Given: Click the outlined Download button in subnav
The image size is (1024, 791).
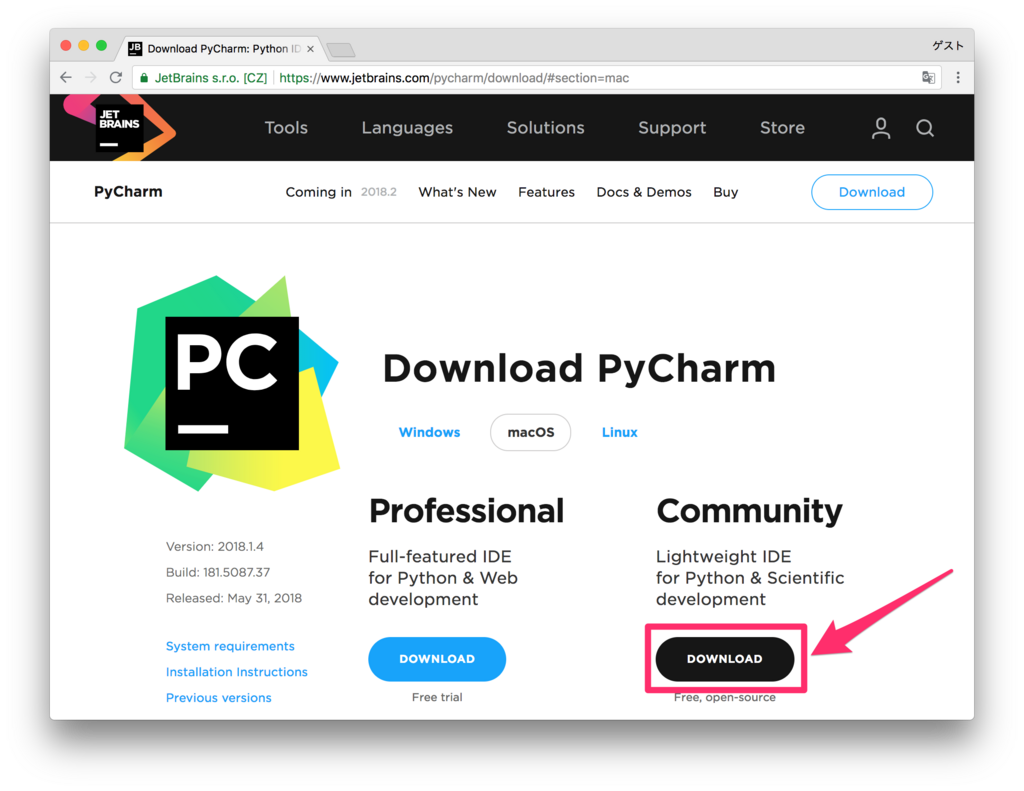Looking at the screenshot, I should tap(872, 192).
